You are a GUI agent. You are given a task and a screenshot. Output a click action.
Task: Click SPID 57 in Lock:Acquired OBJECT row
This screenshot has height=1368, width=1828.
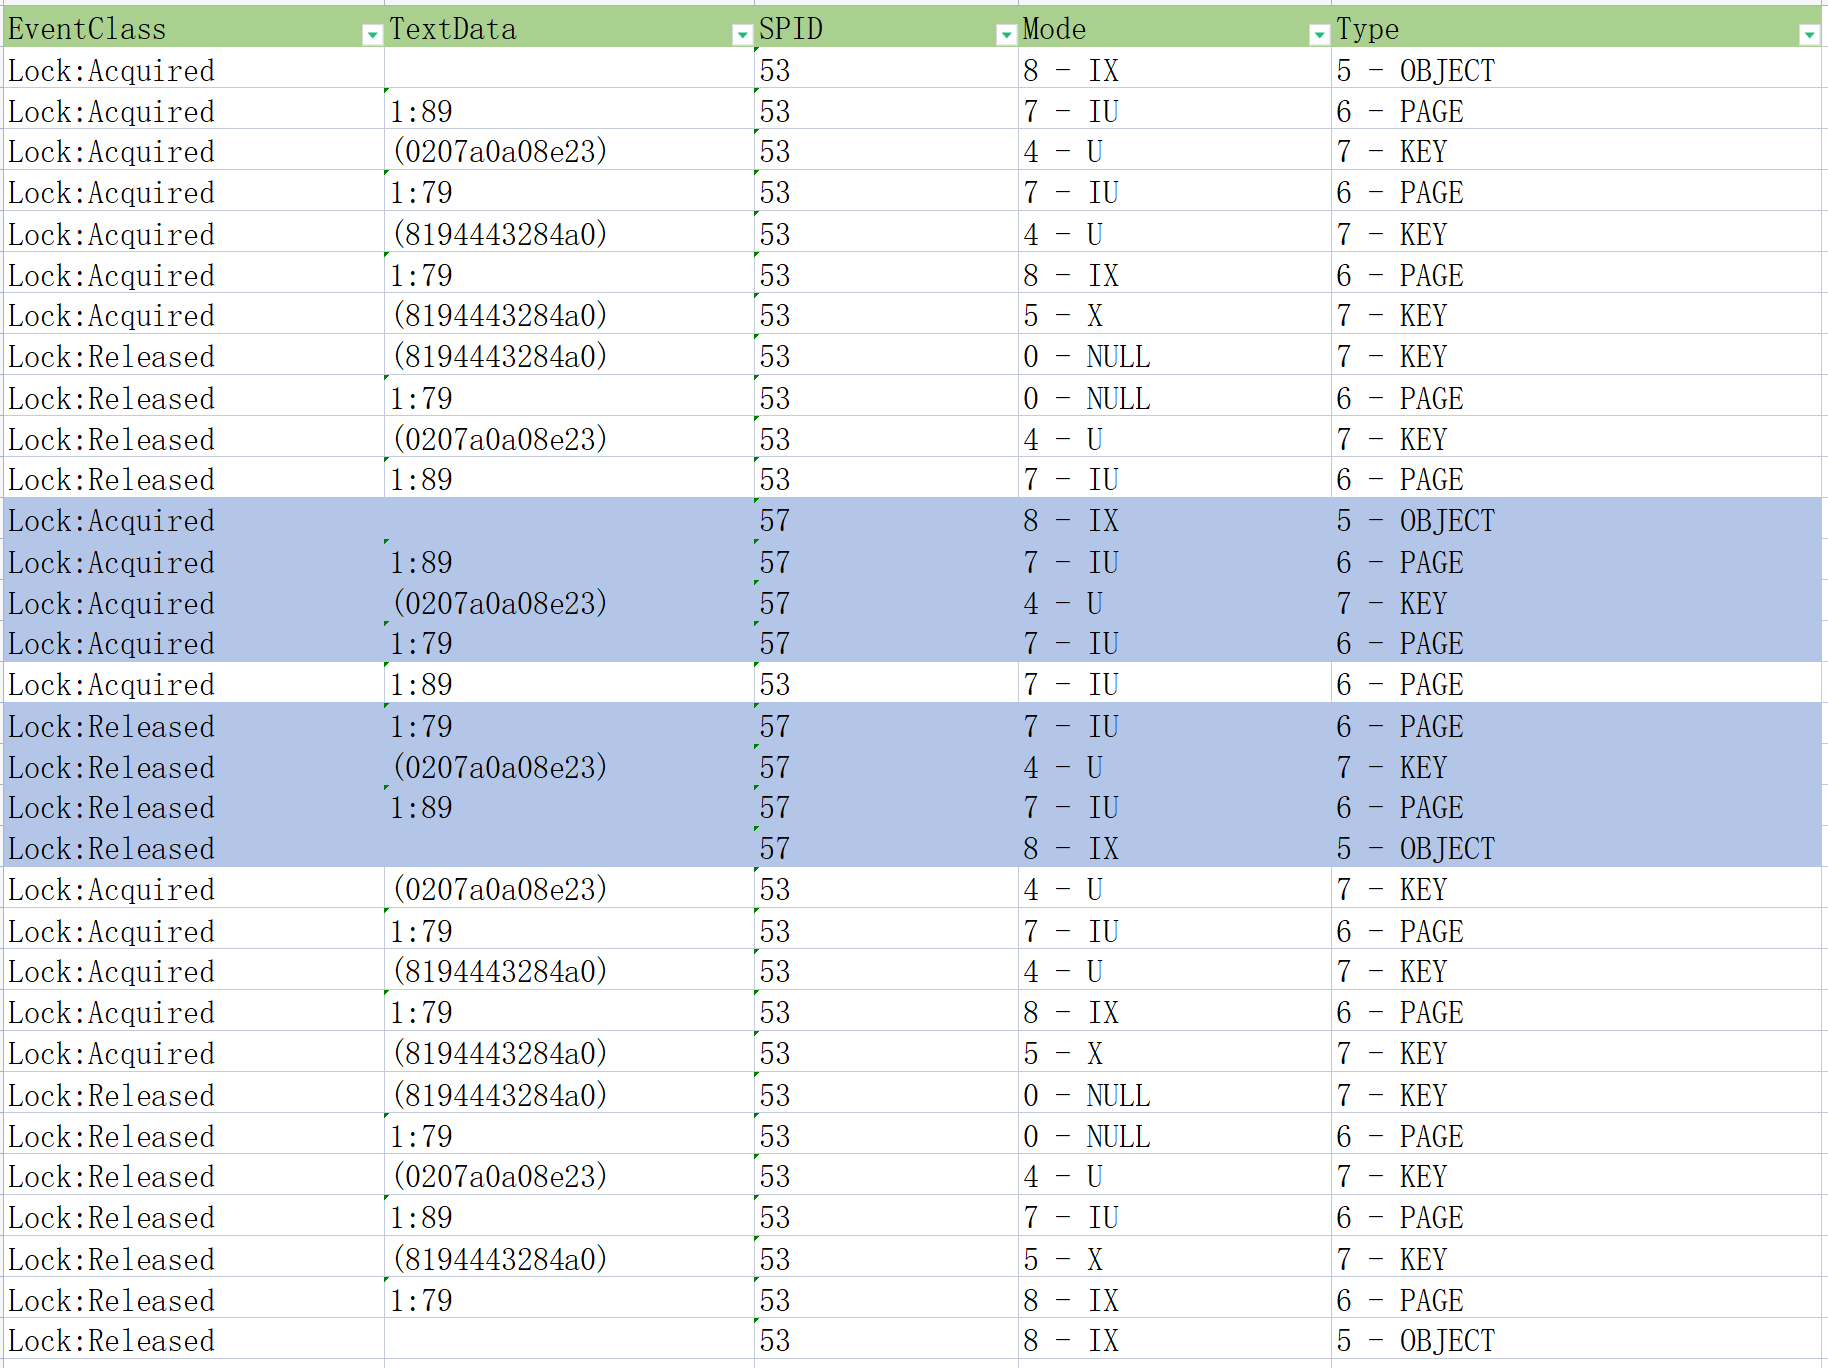pos(775,521)
